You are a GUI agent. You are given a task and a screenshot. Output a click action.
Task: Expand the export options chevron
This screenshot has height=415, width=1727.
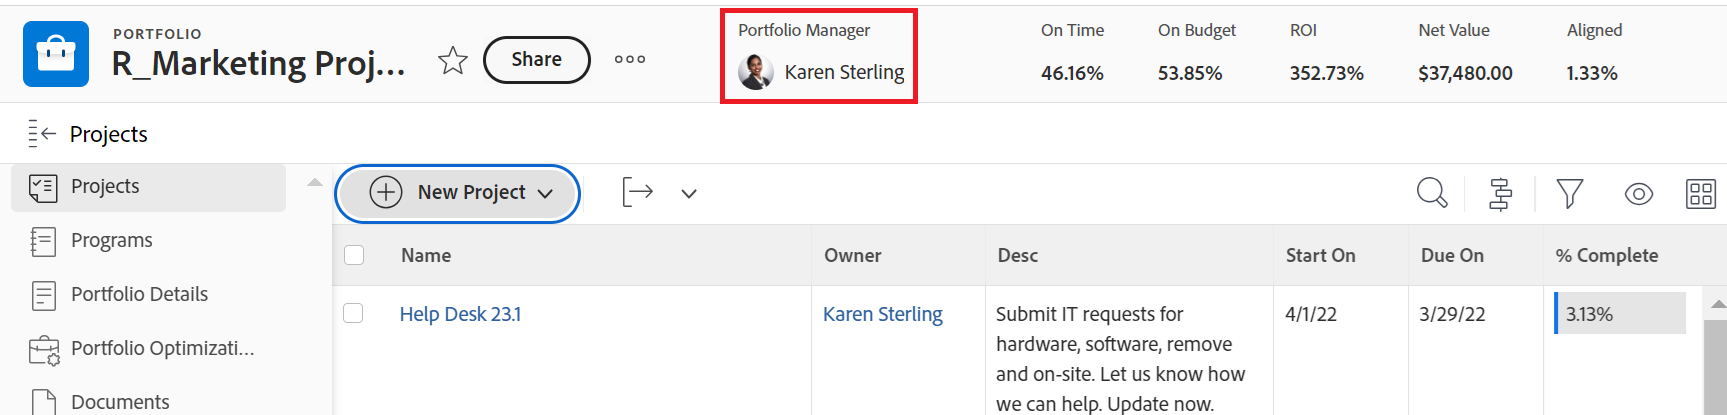coord(689,193)
